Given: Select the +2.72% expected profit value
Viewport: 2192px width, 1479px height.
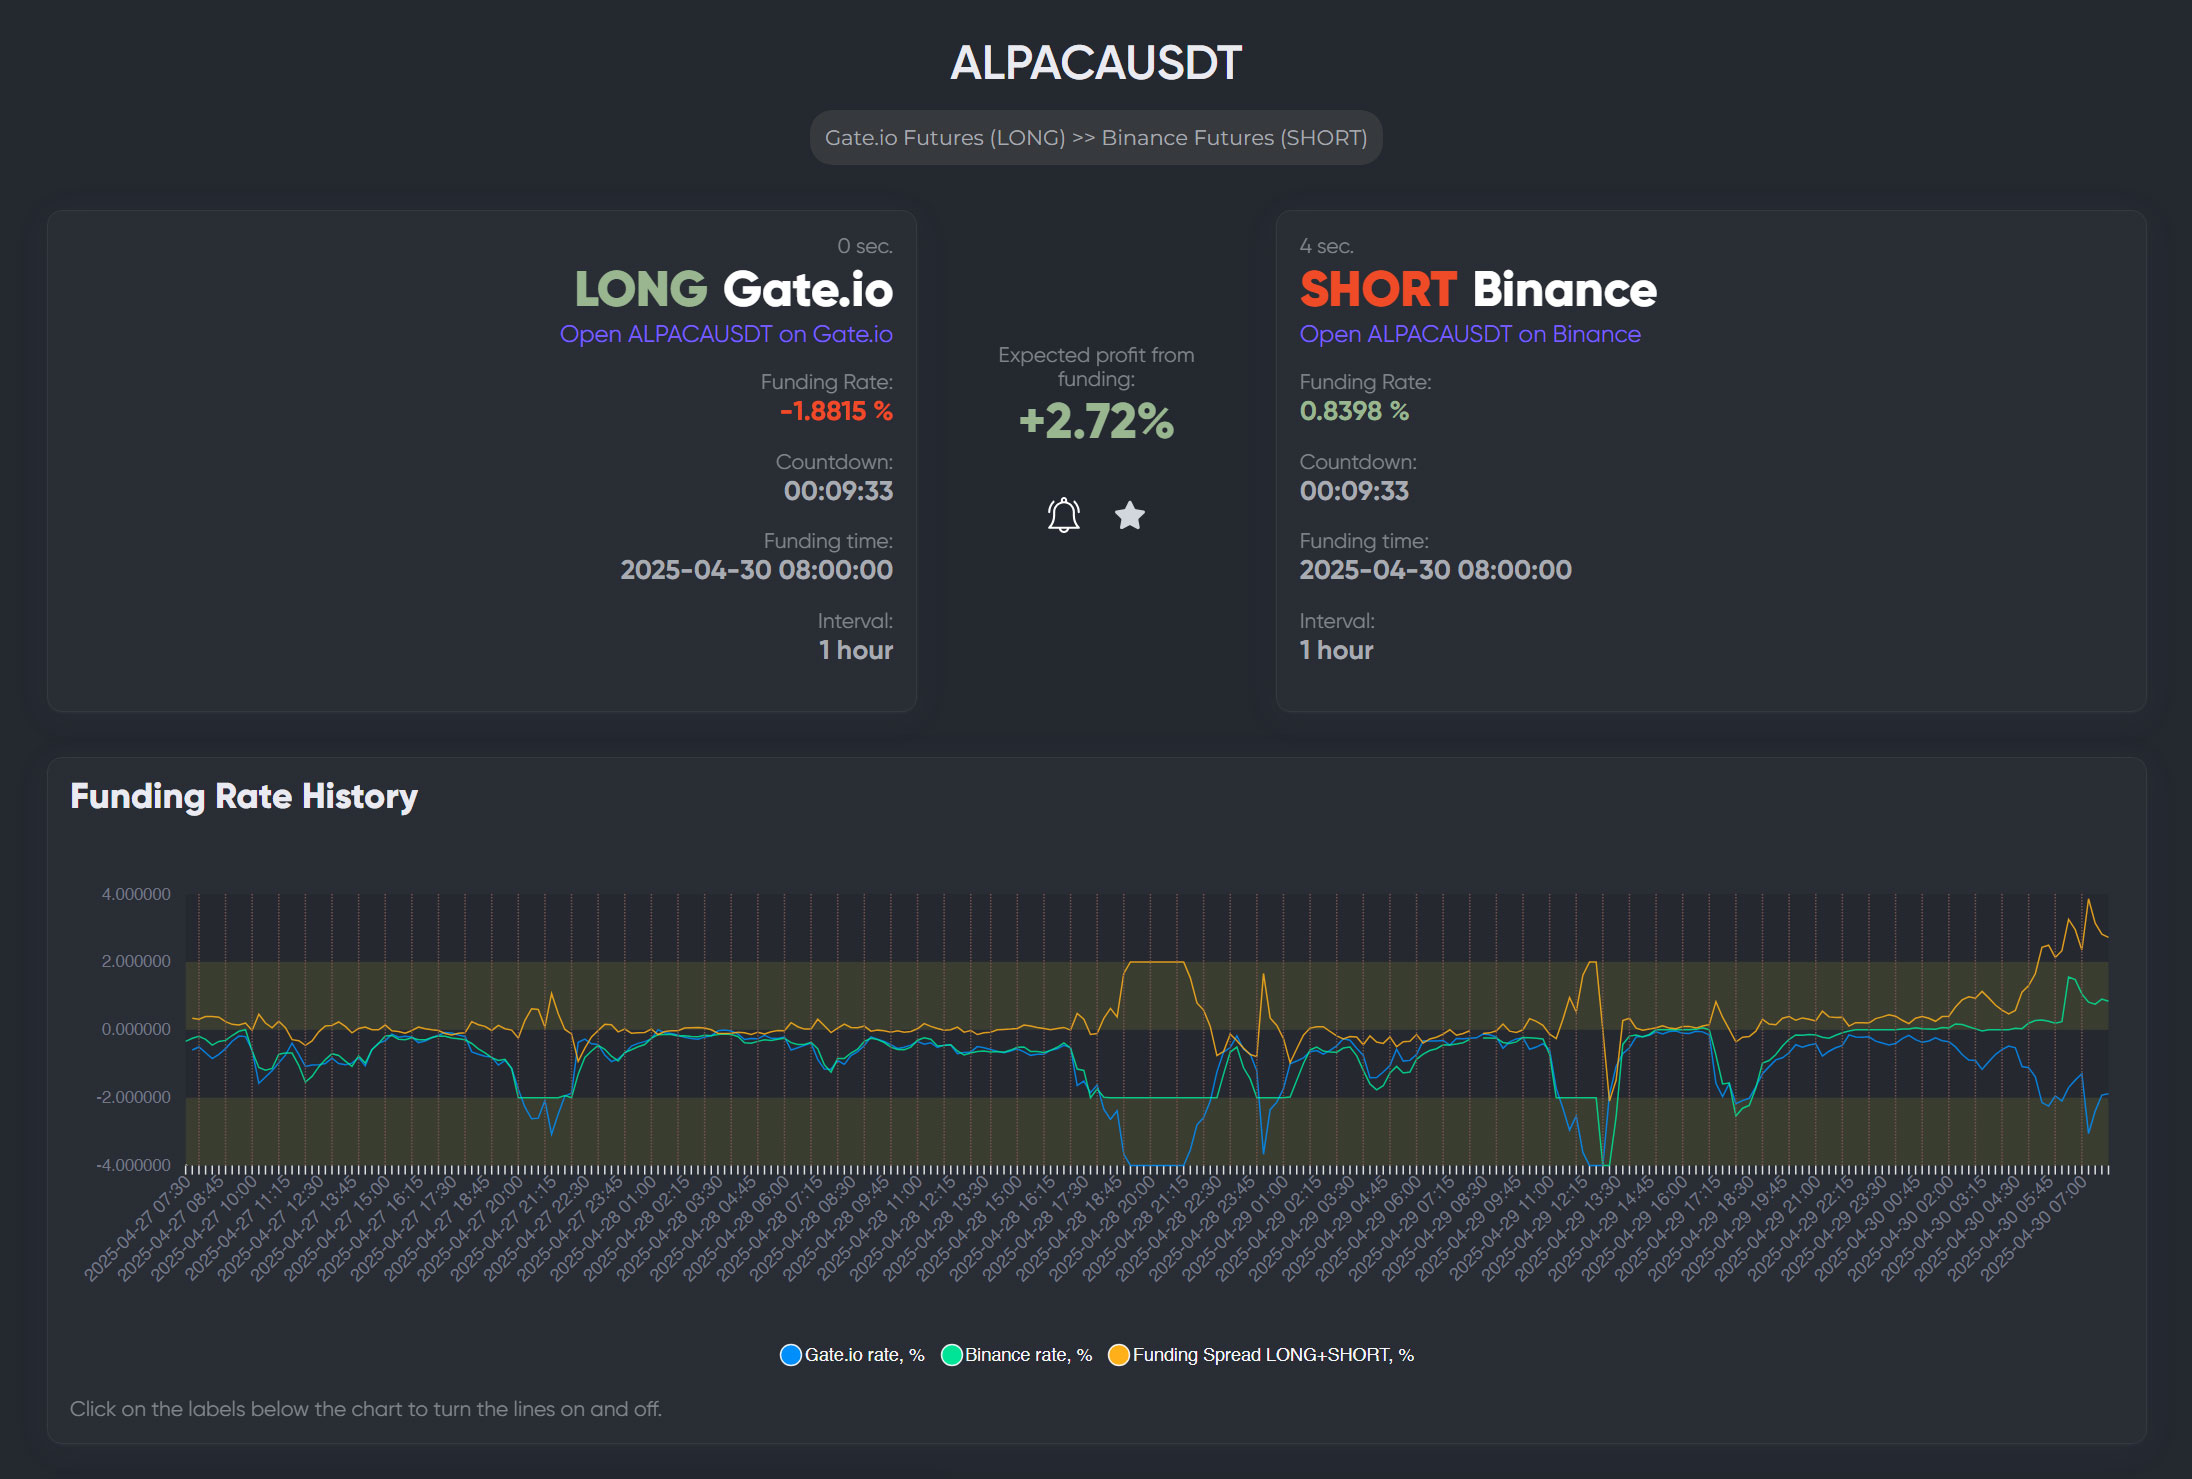Looking at the screenshot, I should pyautogui.click(x=1096, y=421).
